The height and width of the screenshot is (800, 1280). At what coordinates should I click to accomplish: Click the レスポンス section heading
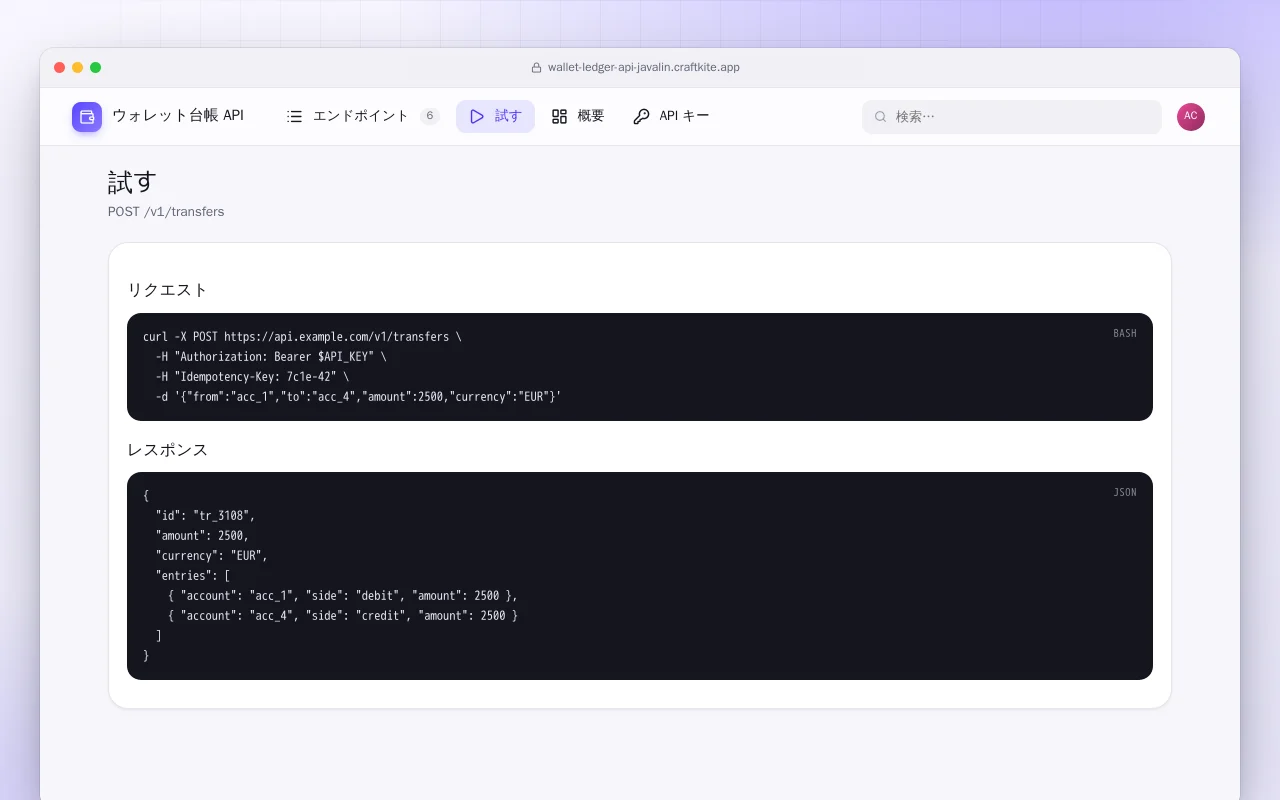click(167, 450)
